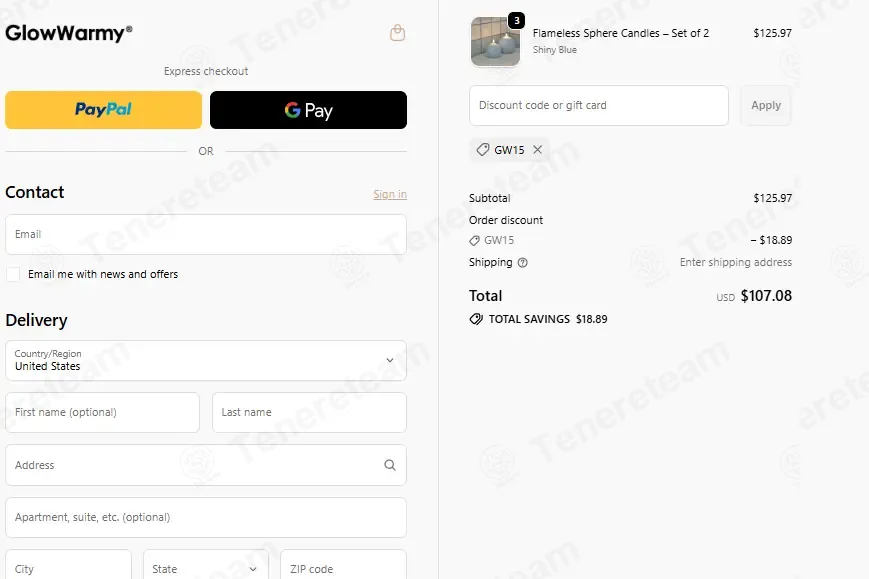Screen dimensions: 869x579
Task: Pay with Google Pay express checkout
Action: coord(308,110)
